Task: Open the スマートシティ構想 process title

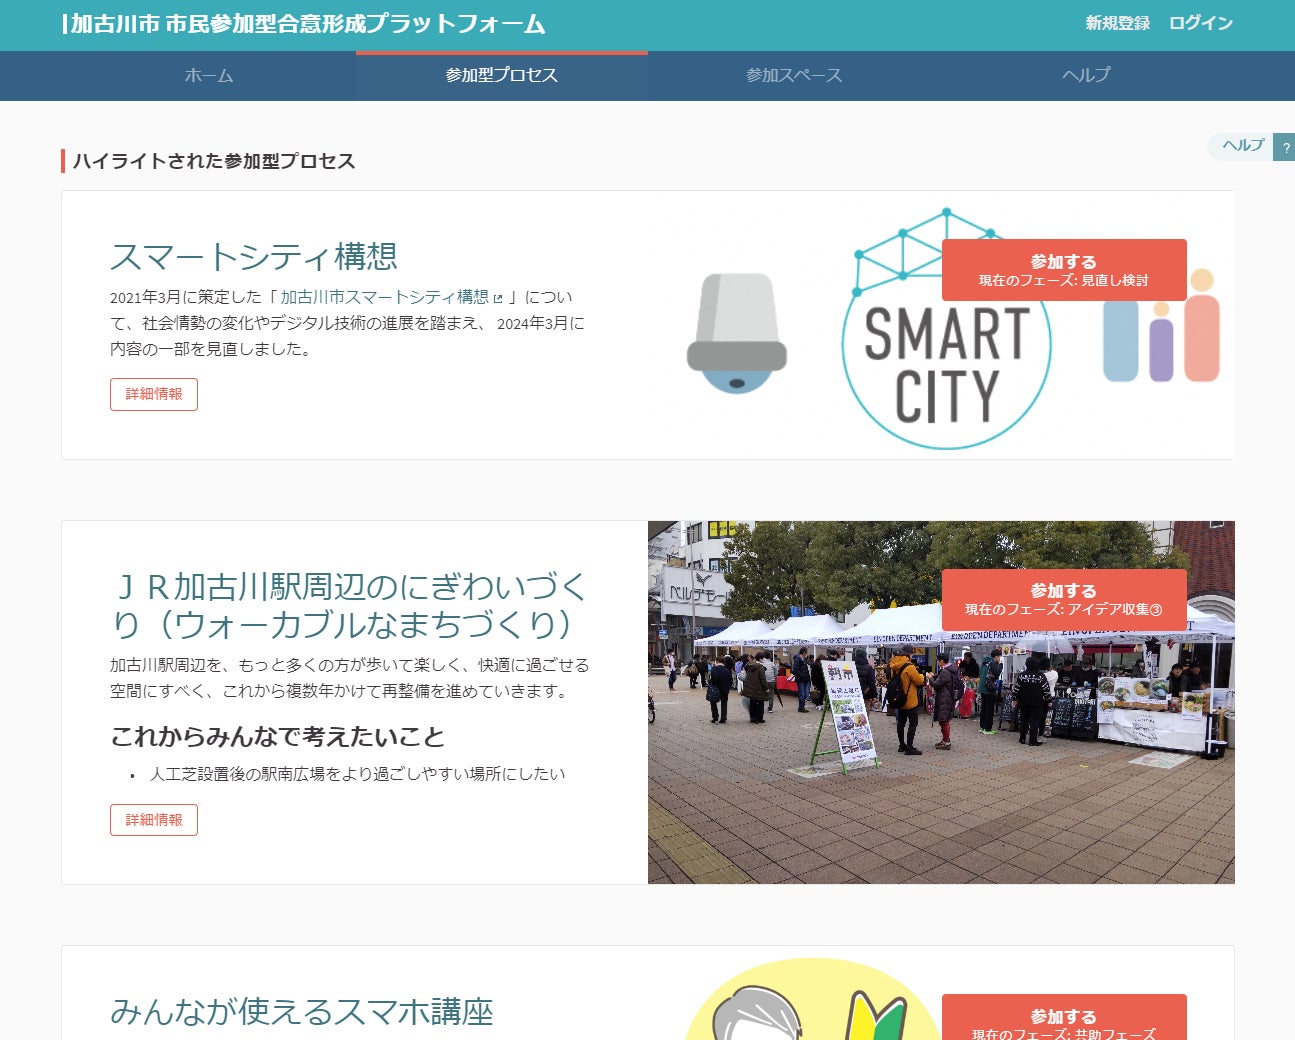Action: pos(254,256)
